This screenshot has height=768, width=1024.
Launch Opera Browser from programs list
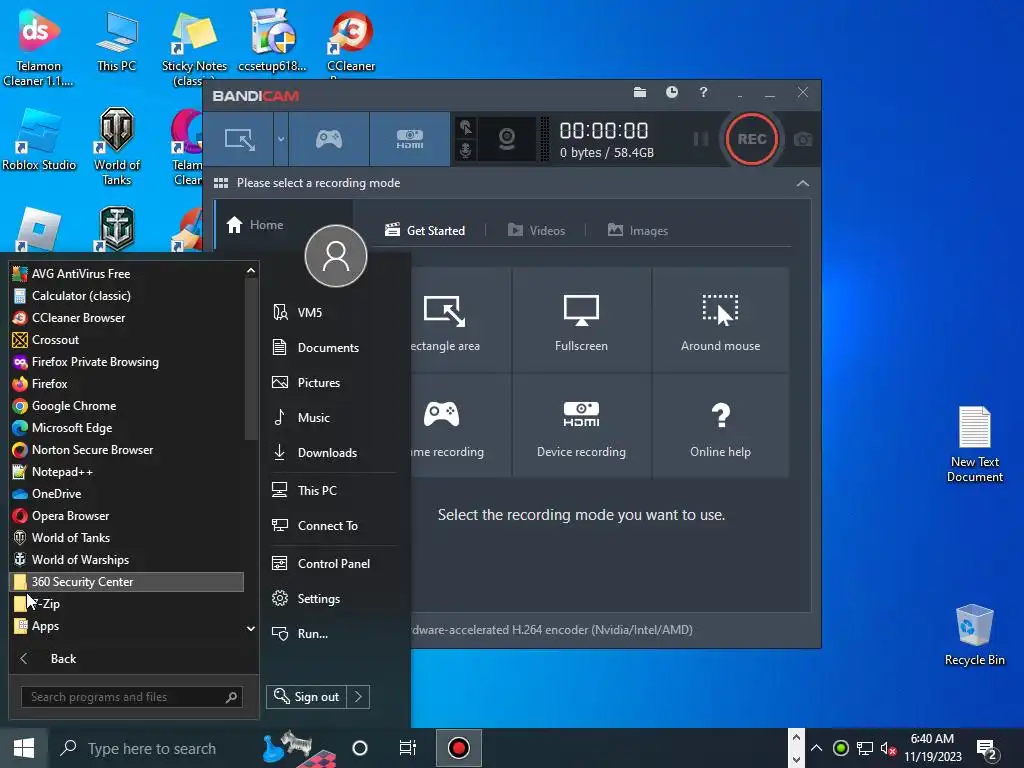coord(128,516)
